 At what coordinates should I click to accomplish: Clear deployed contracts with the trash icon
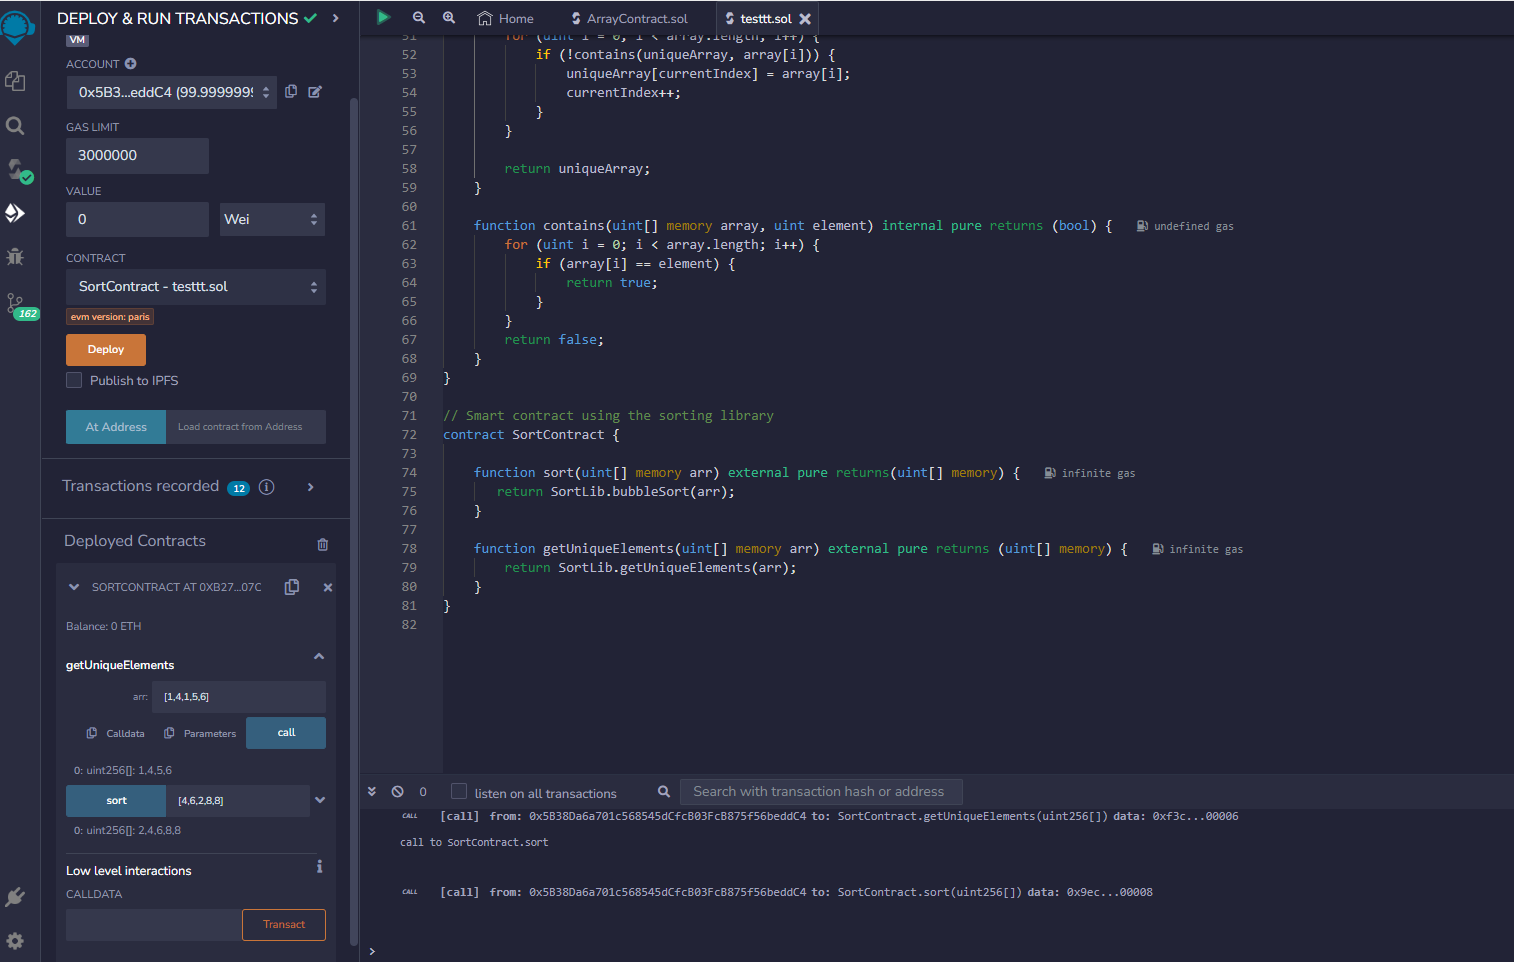pyautogui.click(x=322, y=543)
